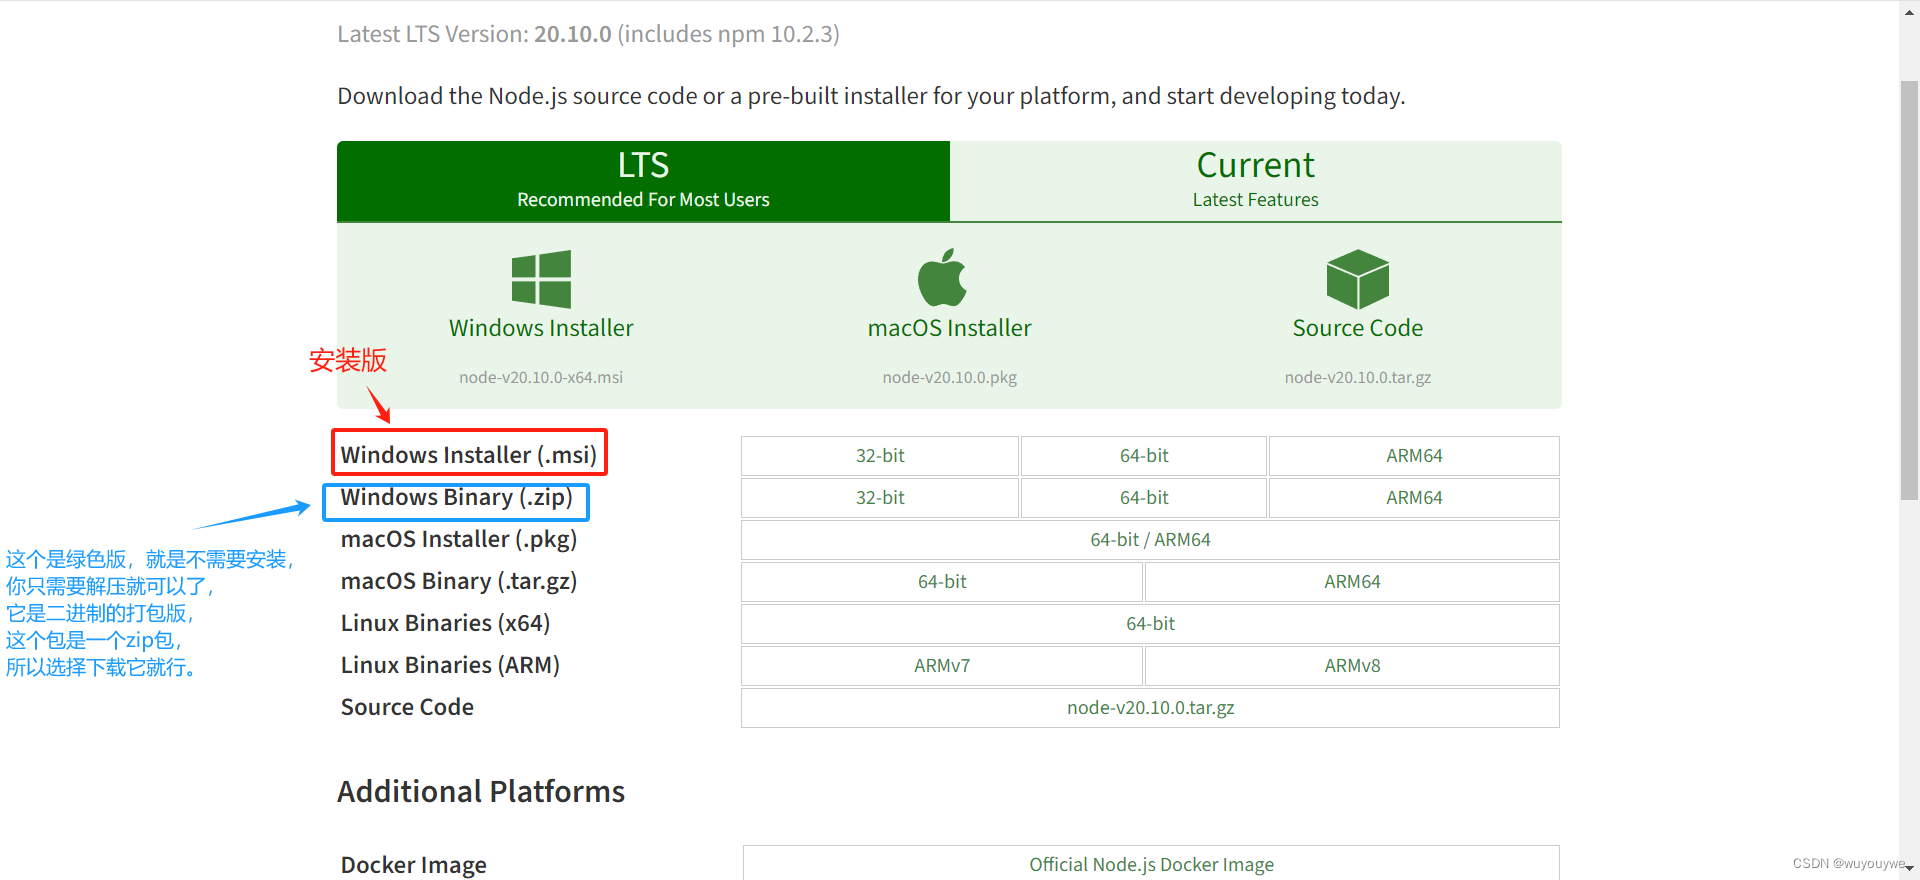Viewport: 1920px width, 880px height.
Task: Open the Windows Installer download link
Action: [x=541, y=328]
